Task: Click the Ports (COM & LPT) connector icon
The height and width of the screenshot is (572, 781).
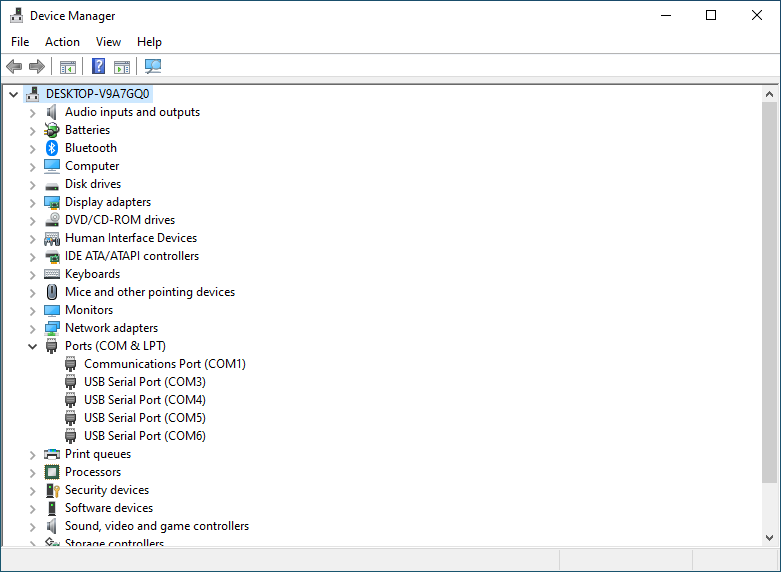Action: (52, 346)
